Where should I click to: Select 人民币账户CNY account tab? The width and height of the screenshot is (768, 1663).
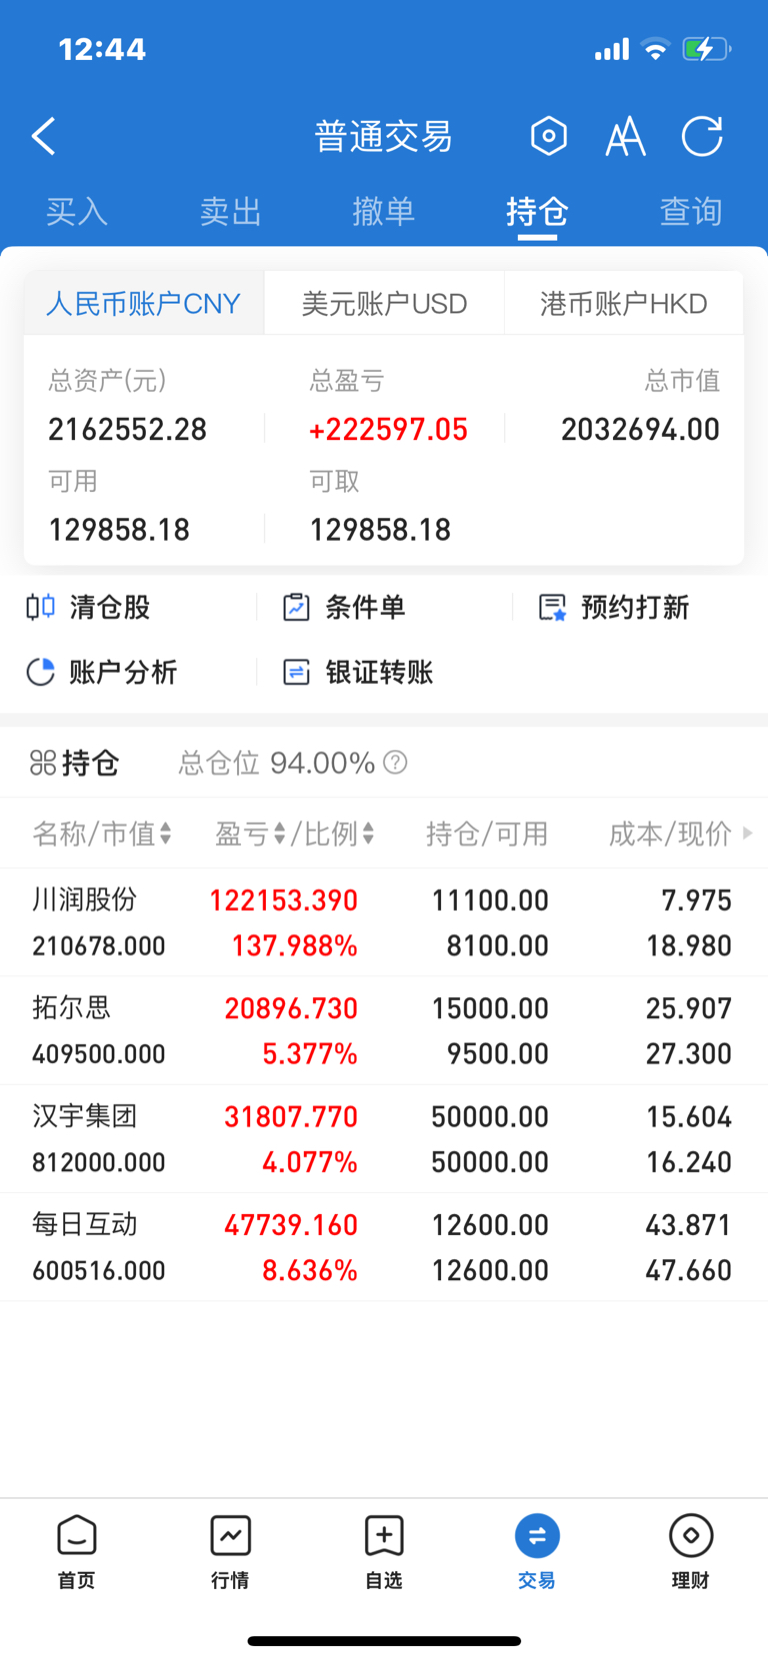click(x=144, y=303)
